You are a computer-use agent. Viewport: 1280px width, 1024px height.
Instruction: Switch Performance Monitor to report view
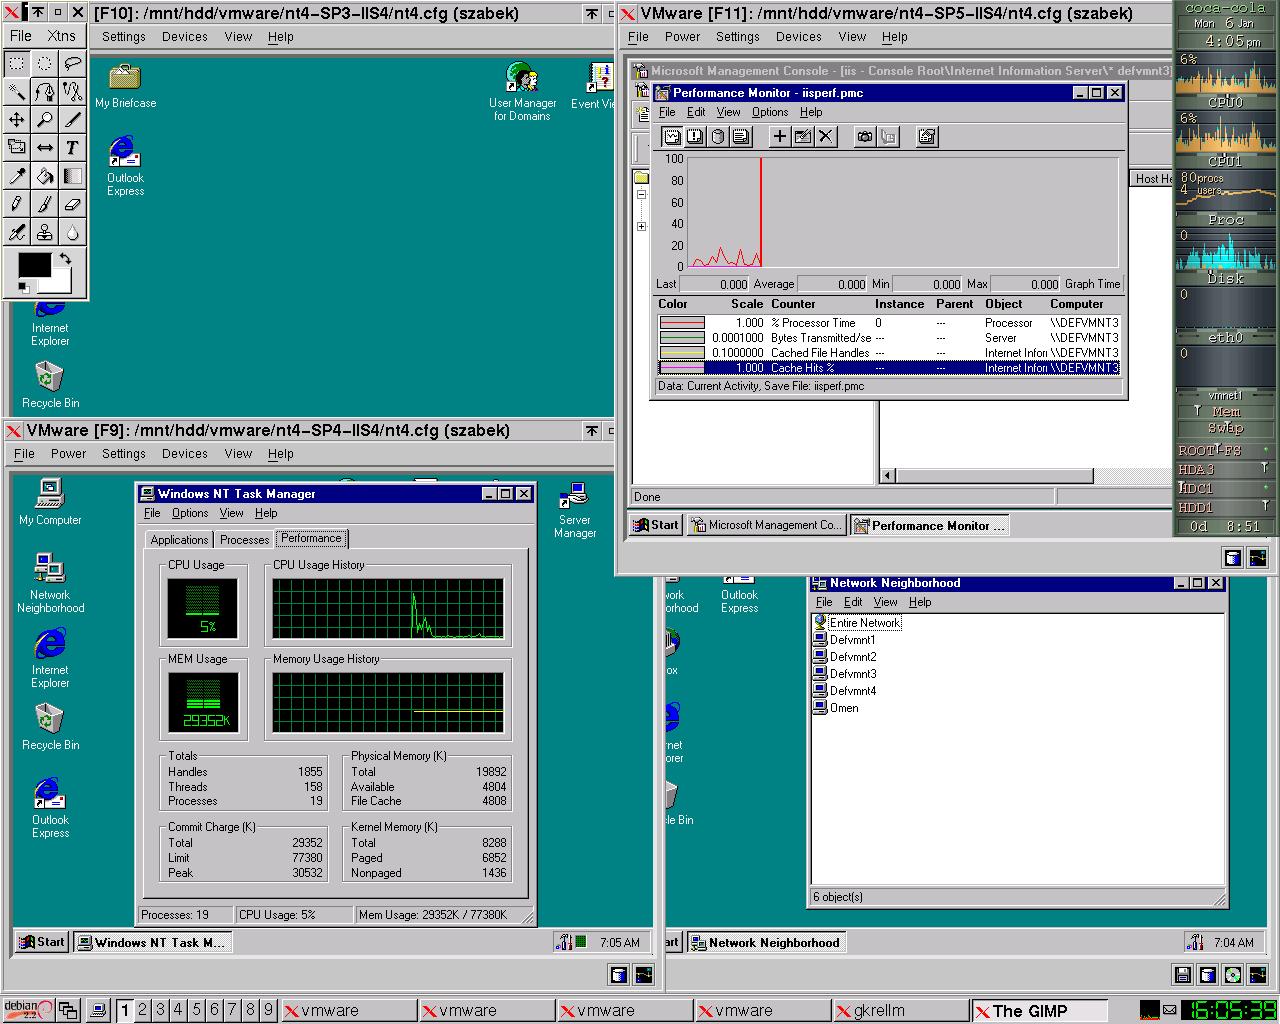tap(741, 137)
